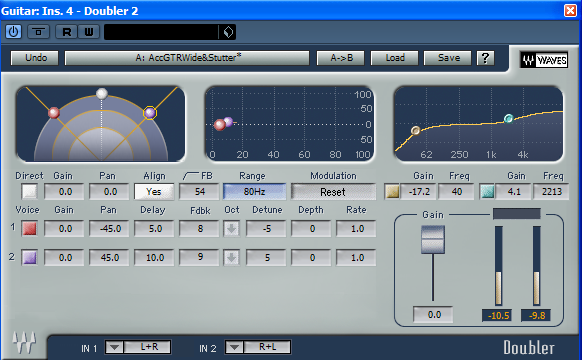Click the red voice marker in delay graph
Viewport: 582px width, 360px height.
click(x=220, y=125)
